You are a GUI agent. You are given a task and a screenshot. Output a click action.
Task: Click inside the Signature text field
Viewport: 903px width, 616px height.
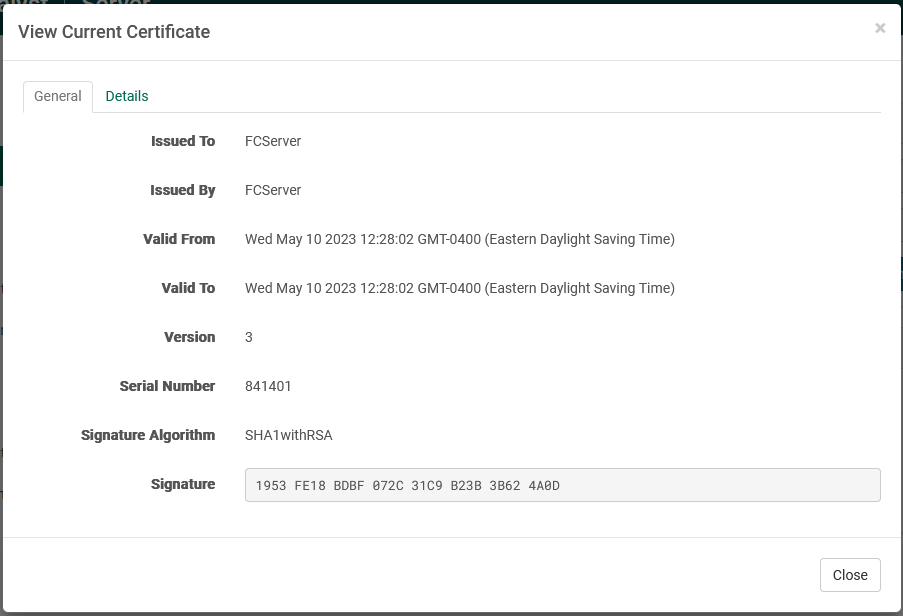562,485
